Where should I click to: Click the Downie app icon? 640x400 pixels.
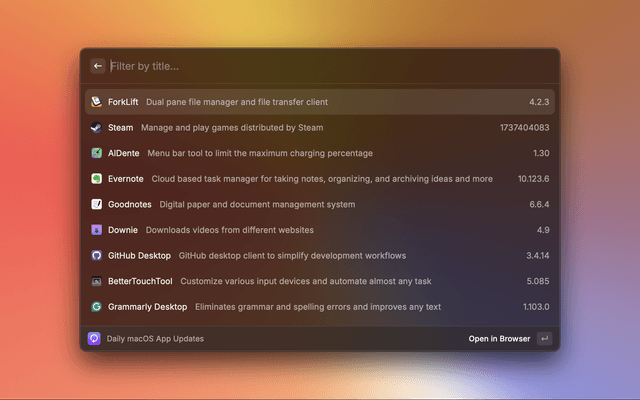click(97, 230)
